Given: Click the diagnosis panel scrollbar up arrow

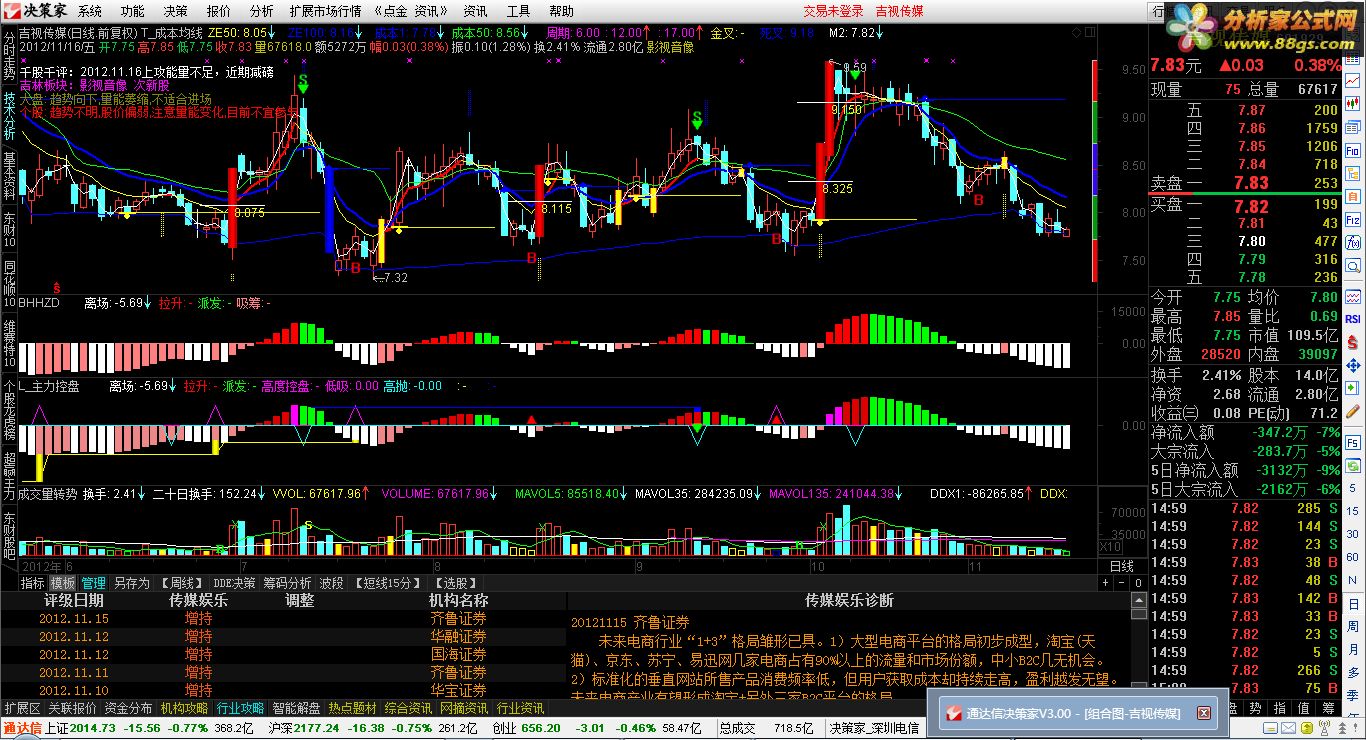Looking at the screenshot, I should pos(1138,600).
